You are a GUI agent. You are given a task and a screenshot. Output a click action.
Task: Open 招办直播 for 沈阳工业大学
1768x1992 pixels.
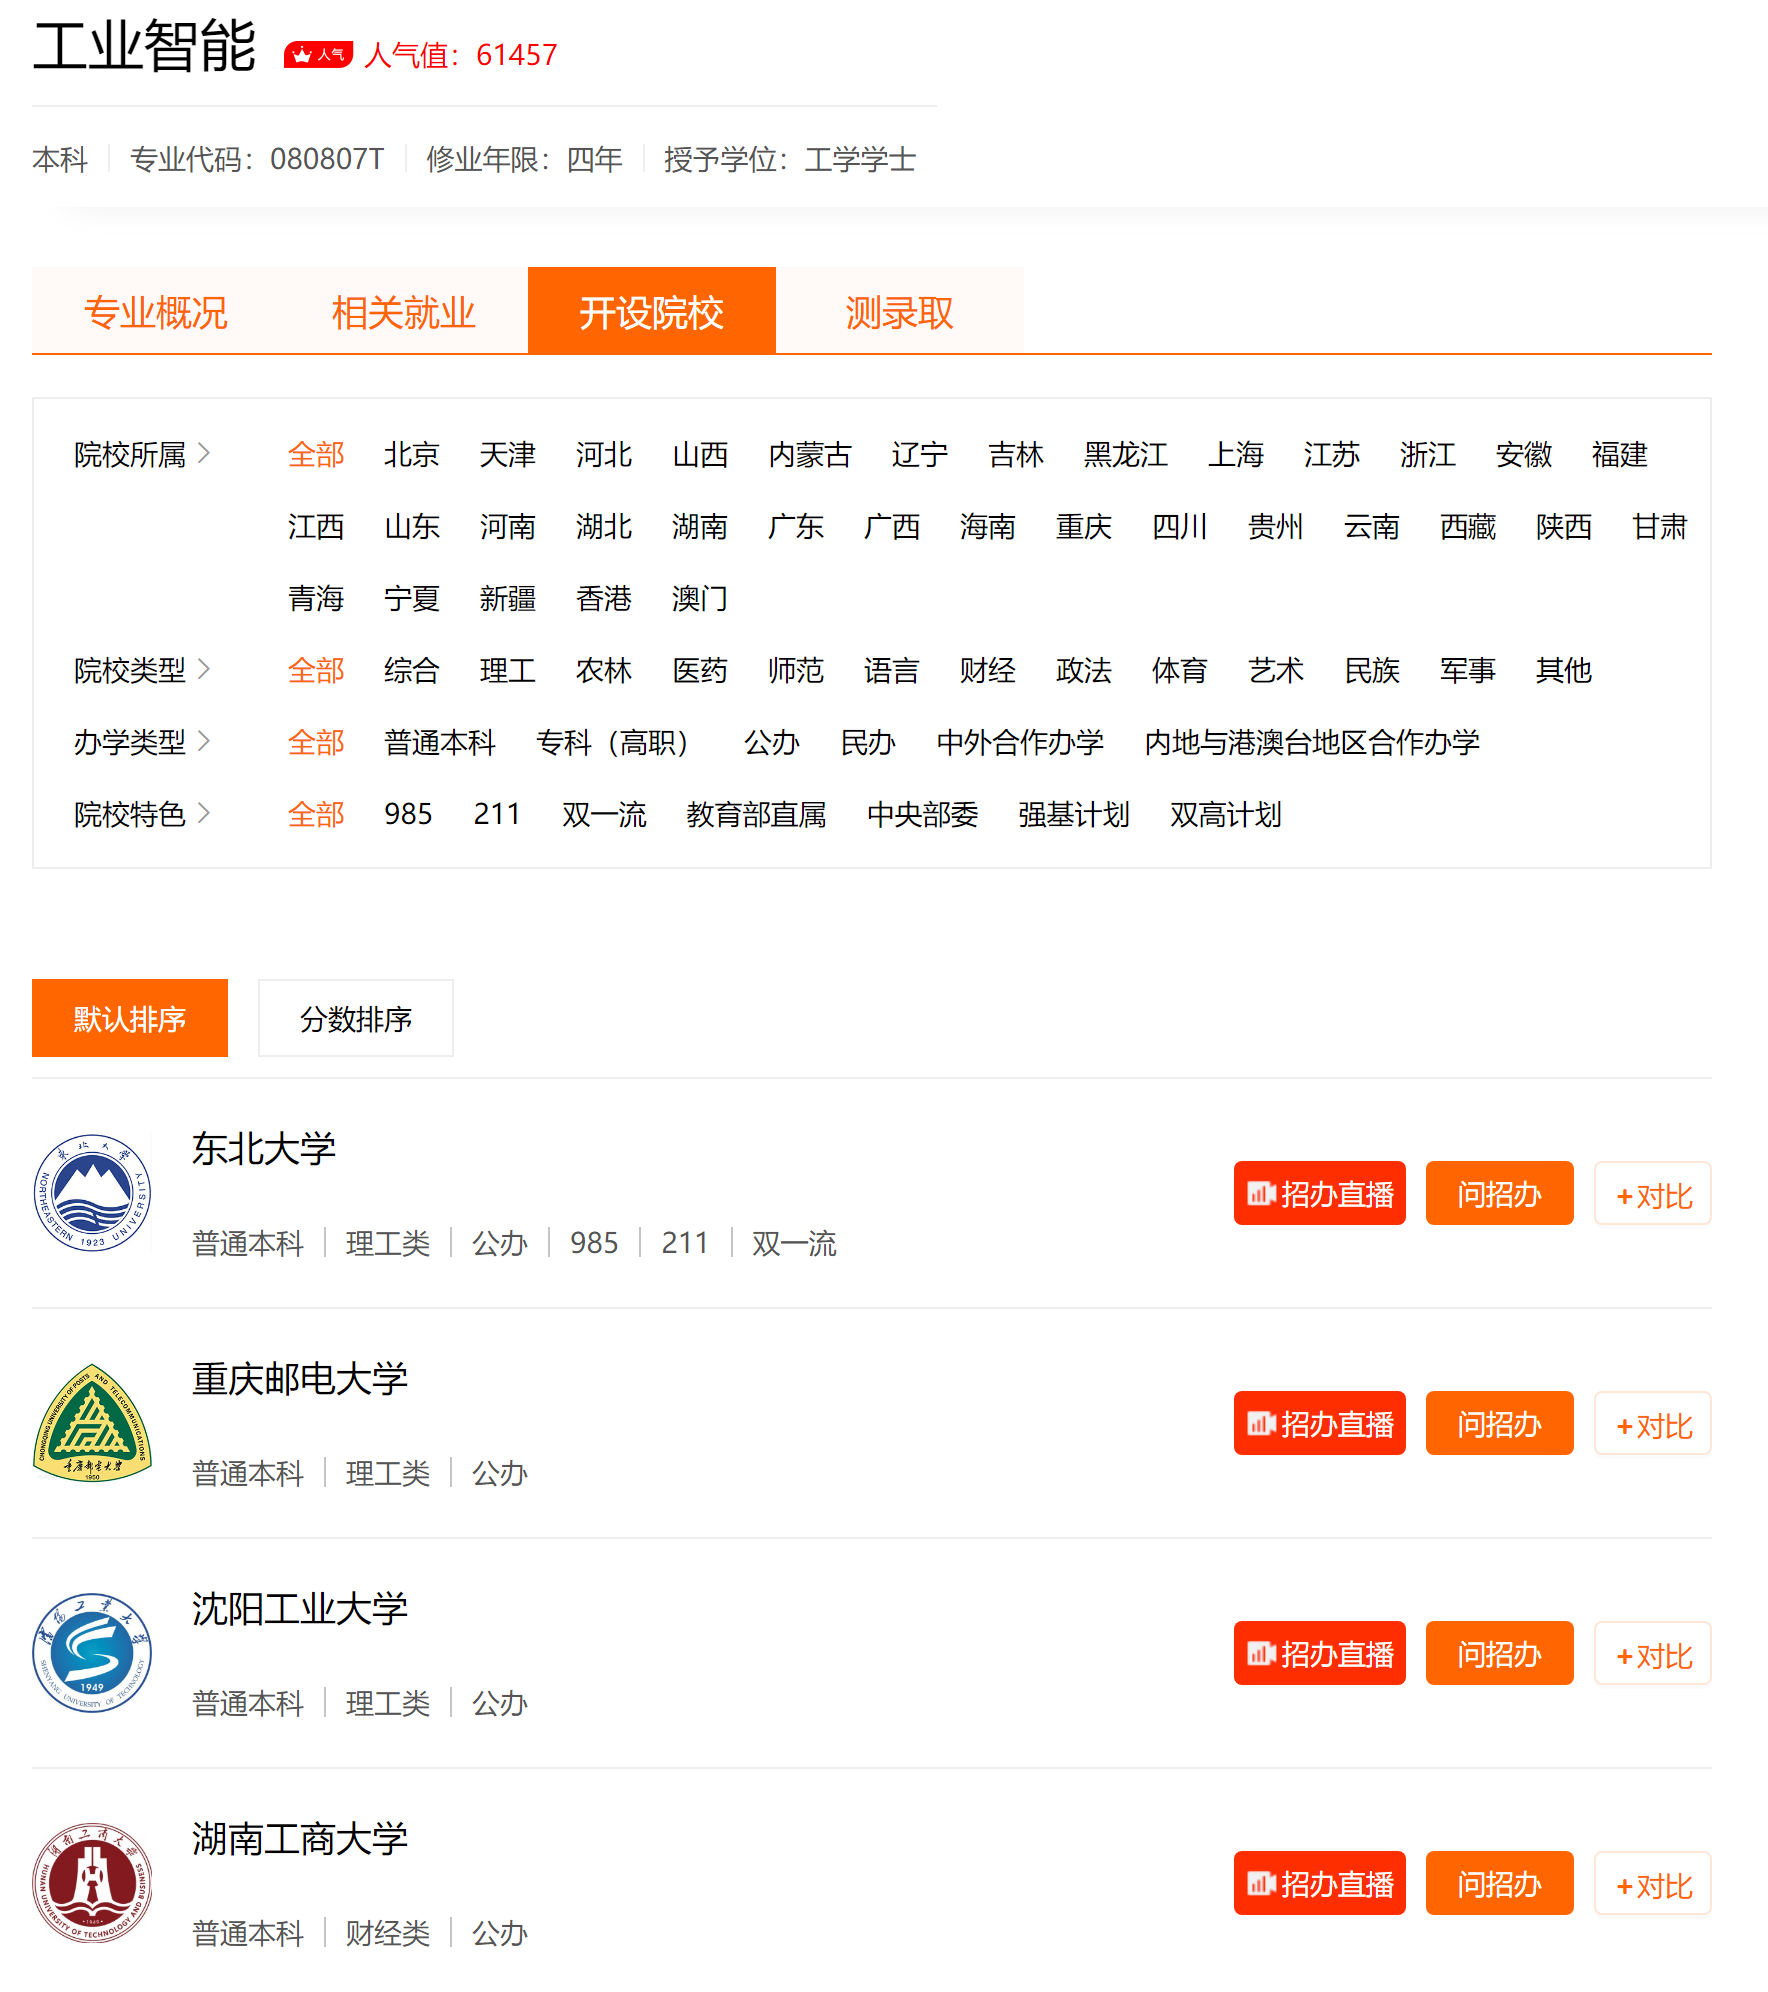click(1320, 1653)
